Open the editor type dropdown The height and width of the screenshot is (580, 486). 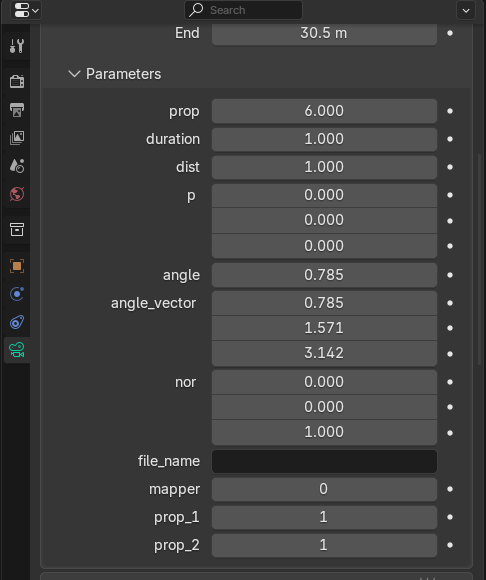click(26, 10)
